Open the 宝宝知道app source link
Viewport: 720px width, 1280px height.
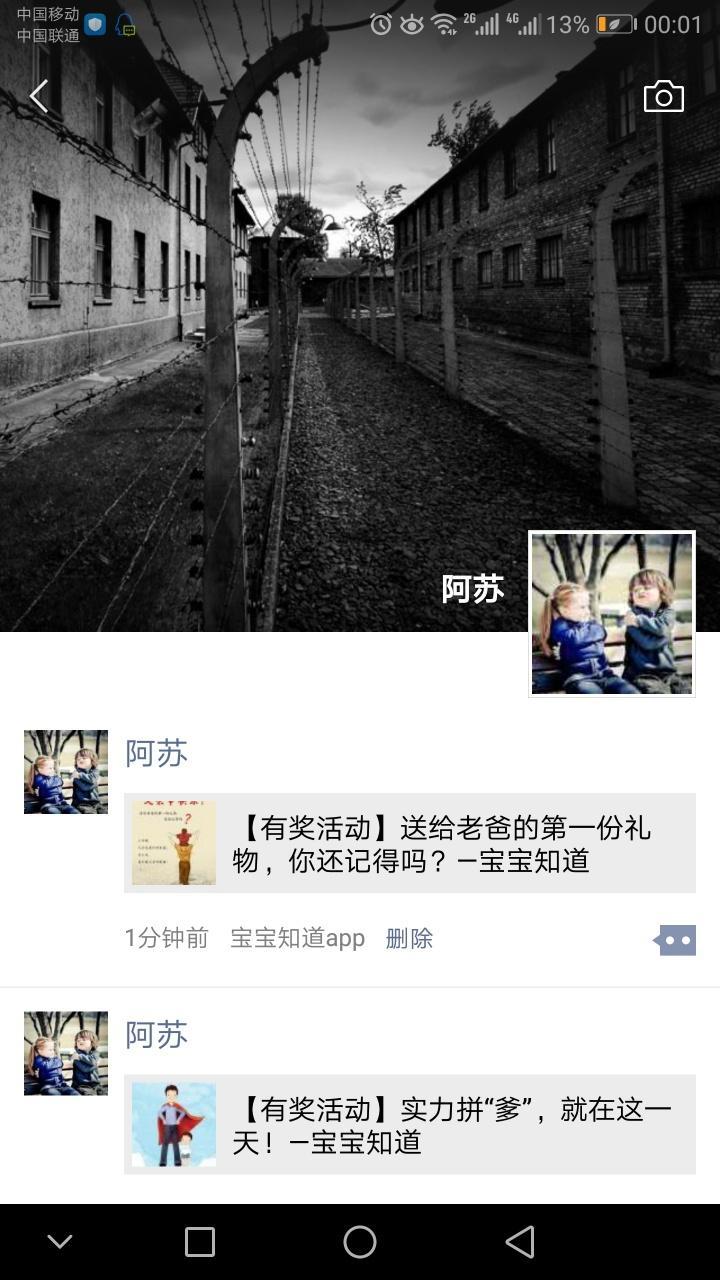pyautogui.click(x=297, y=938)
